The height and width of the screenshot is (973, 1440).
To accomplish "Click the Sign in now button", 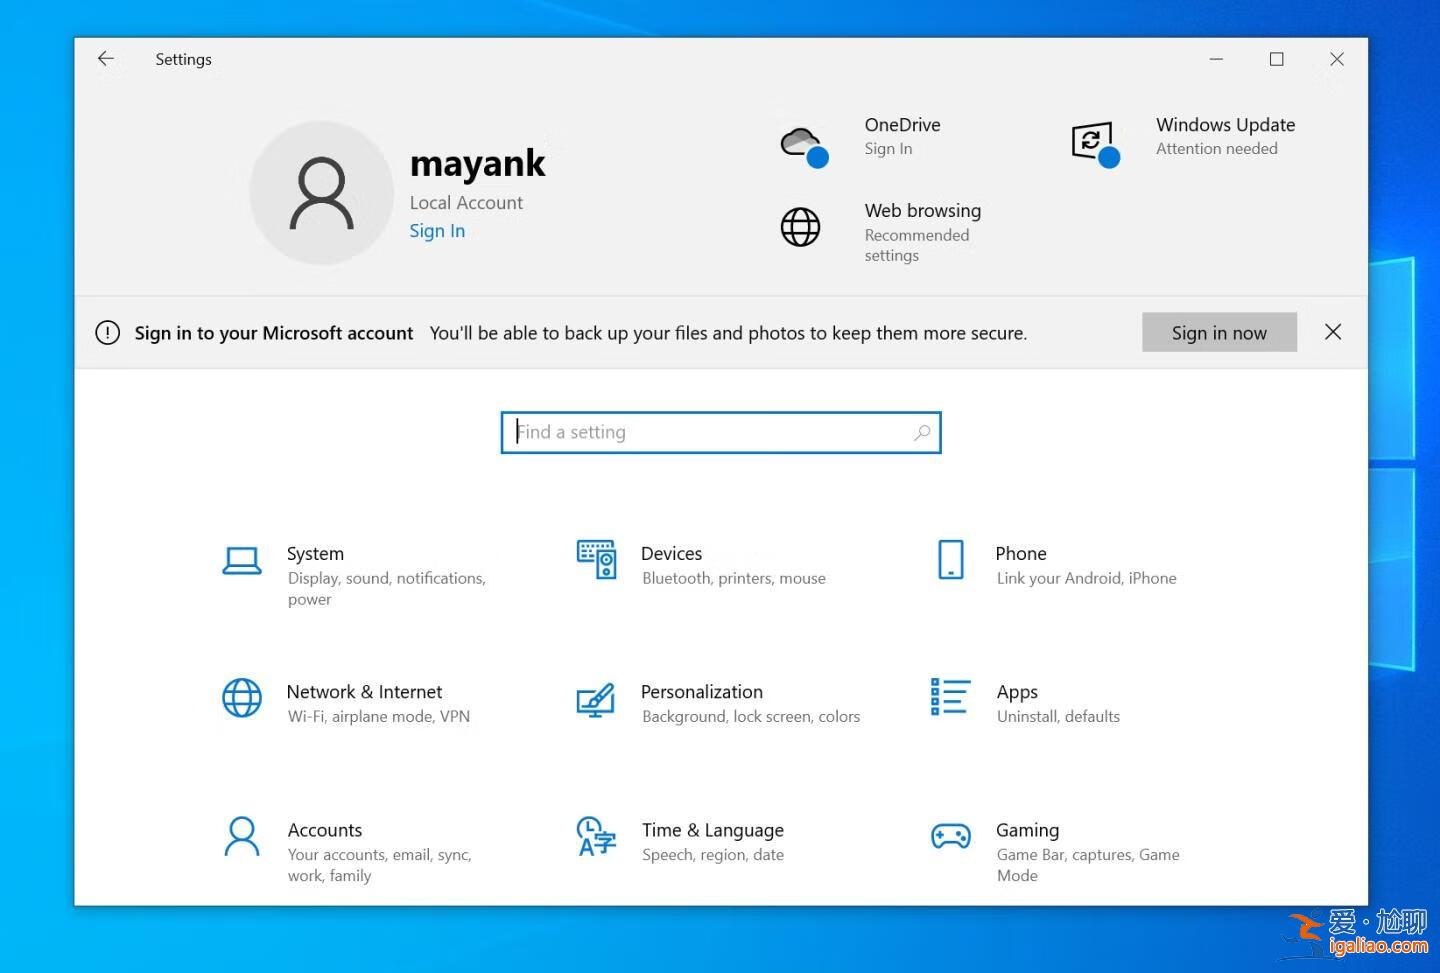I will (1219, 332).
